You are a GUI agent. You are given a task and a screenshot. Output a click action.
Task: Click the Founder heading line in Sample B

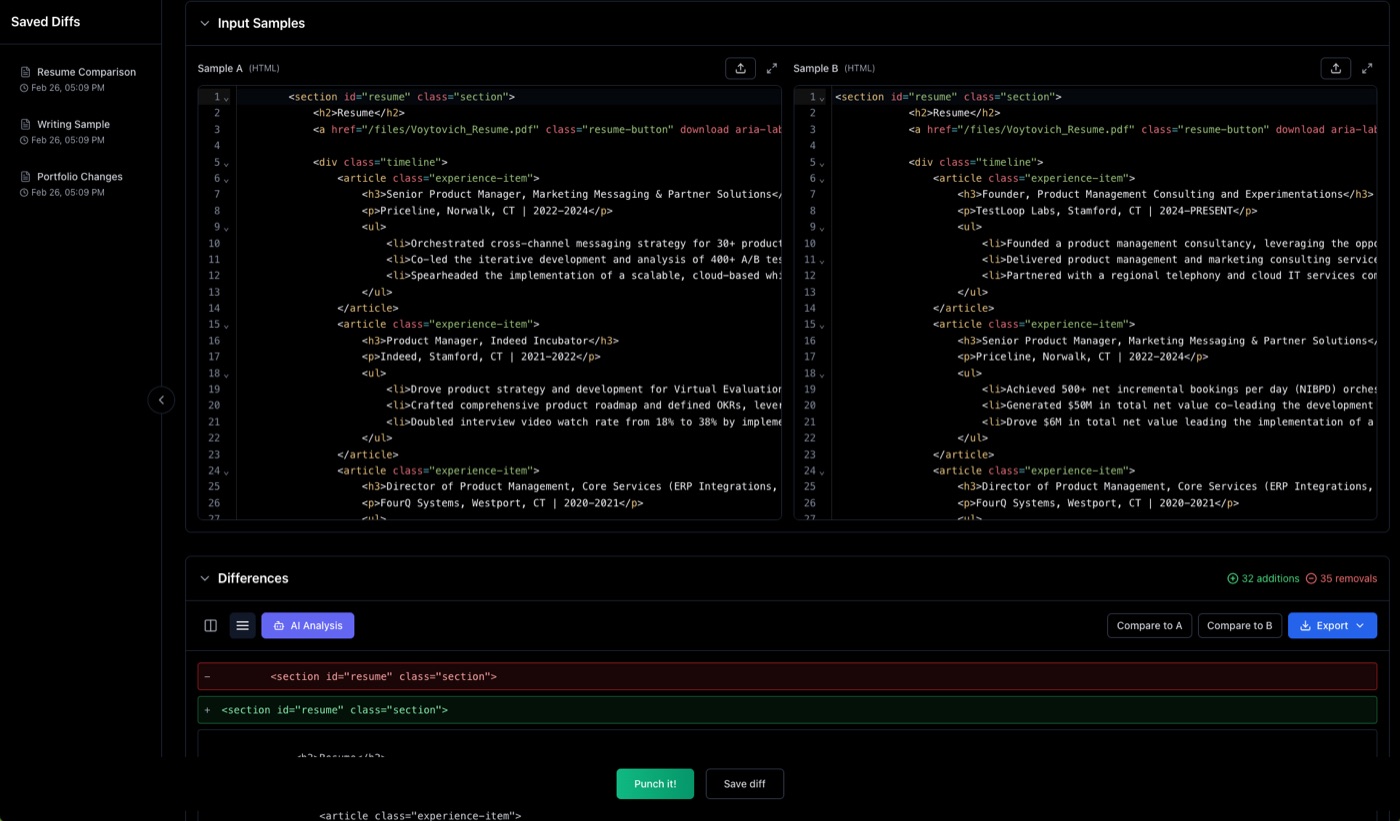click(1165, 194)
